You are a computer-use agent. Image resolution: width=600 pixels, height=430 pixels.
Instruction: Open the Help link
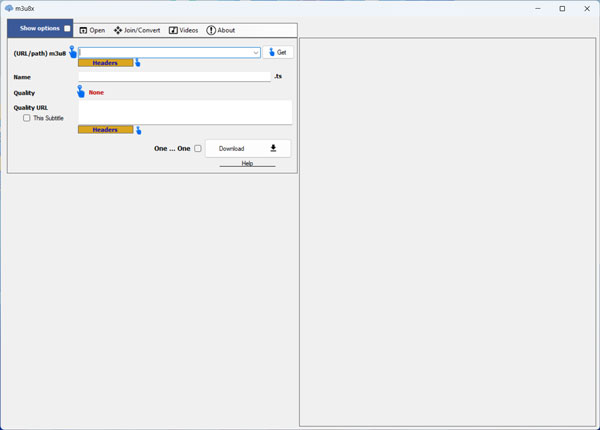coord(247,163)
